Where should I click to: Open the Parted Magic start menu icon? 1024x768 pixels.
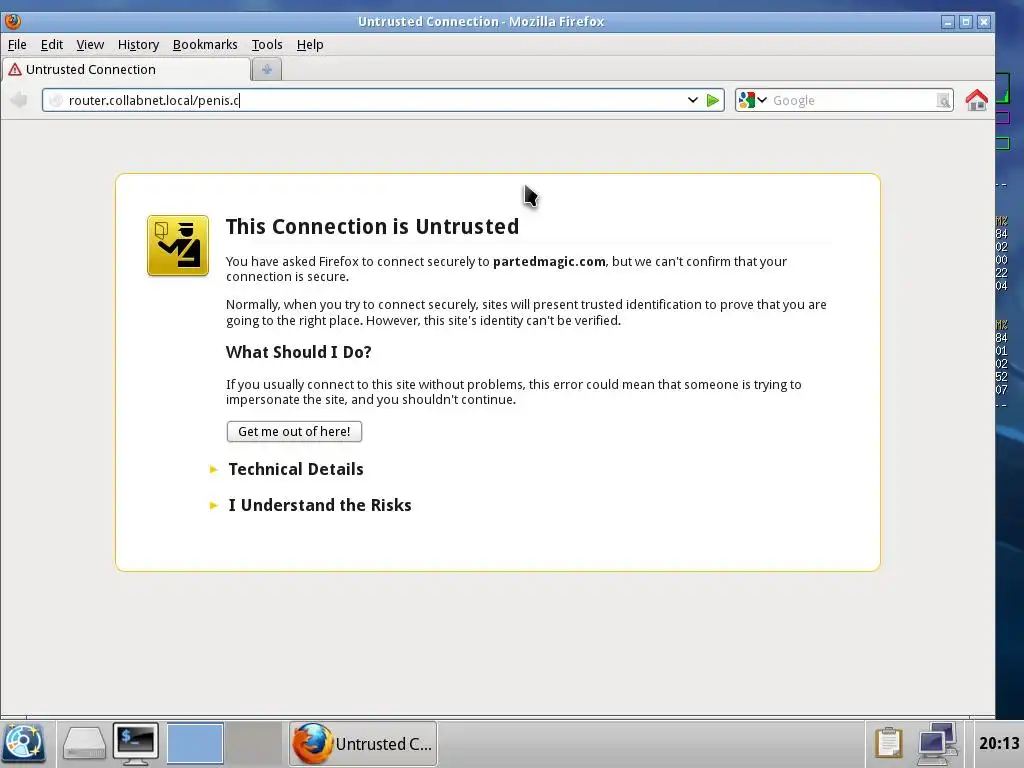point(24,743)
